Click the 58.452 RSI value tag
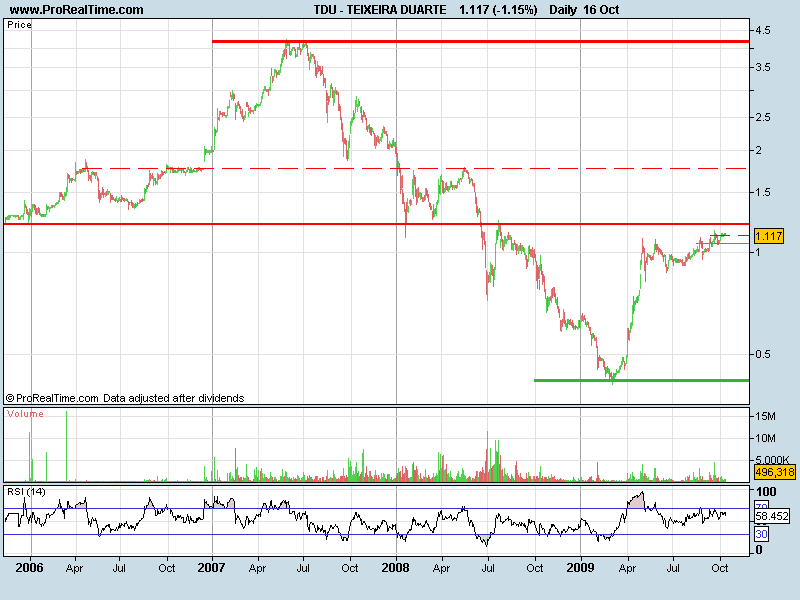Viewport: 800px width, 600px height. coord(772,516)
